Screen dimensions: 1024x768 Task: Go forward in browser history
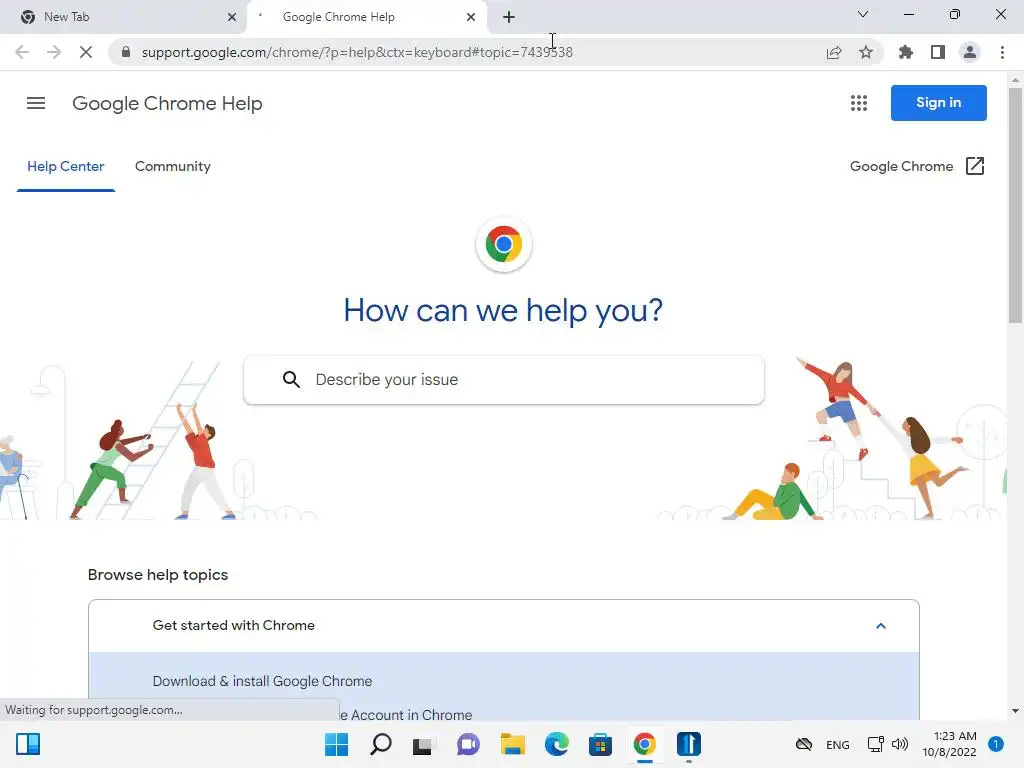click(54, 52)
